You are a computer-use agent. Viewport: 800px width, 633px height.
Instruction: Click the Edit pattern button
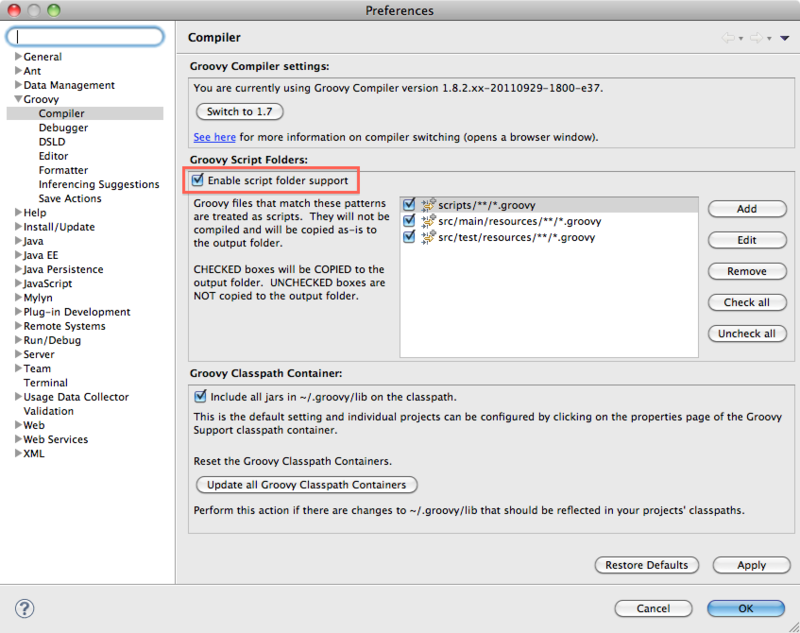click(747, 240)
